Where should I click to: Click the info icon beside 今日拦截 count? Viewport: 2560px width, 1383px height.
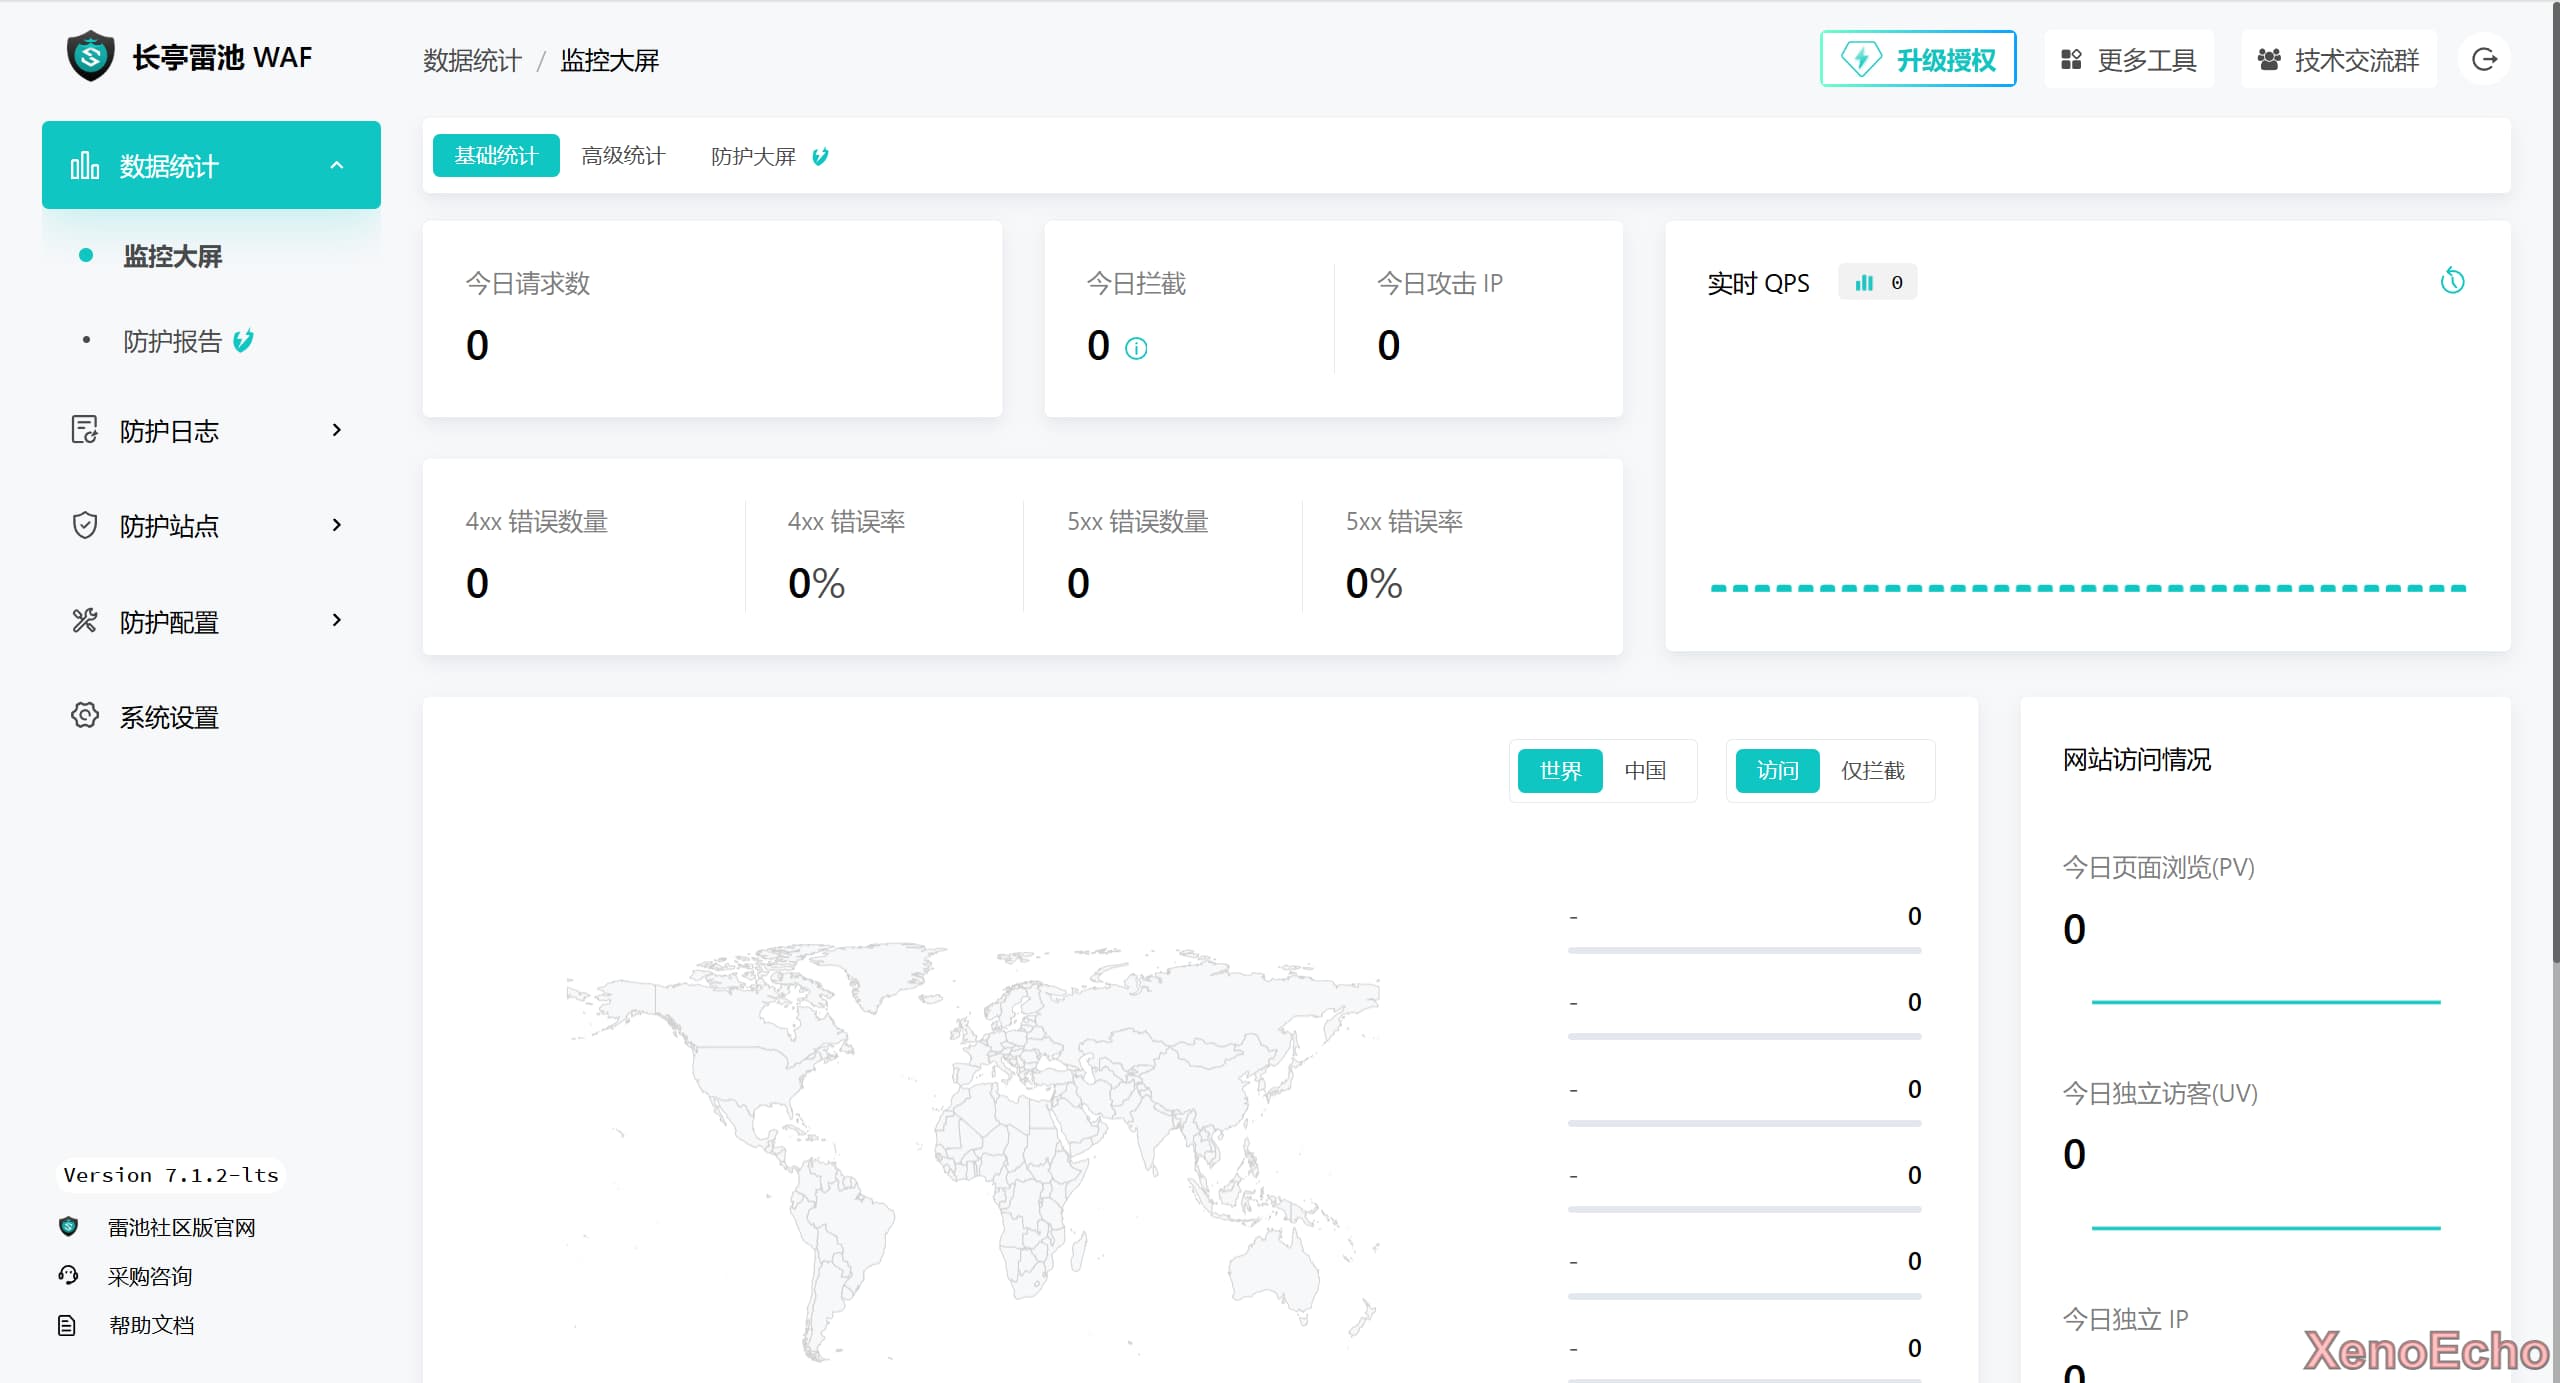coord(1136,349)
